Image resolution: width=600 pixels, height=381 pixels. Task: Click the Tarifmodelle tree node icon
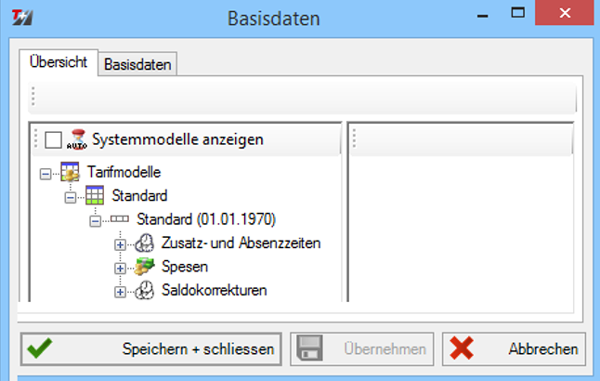click(70, 172)
